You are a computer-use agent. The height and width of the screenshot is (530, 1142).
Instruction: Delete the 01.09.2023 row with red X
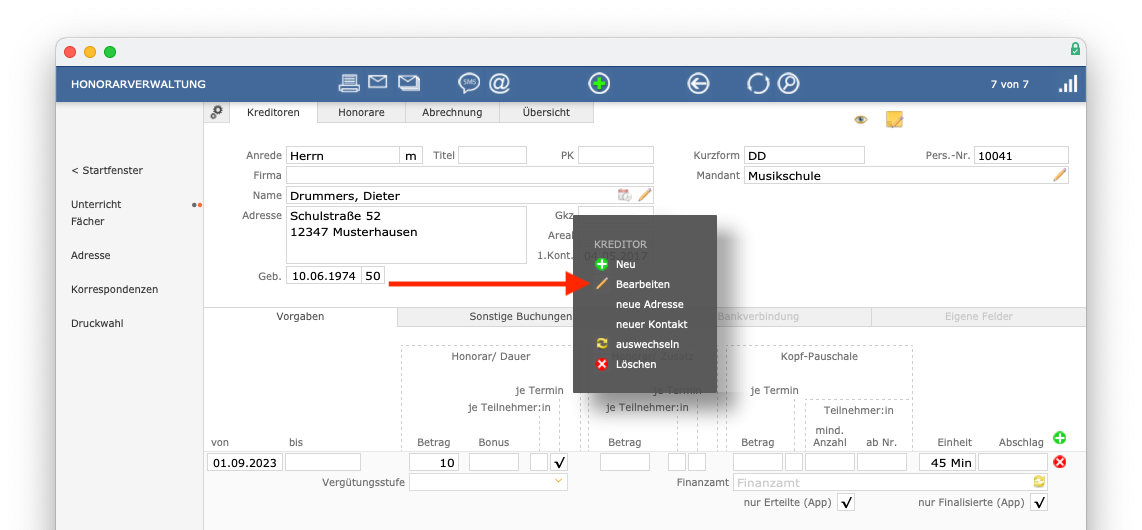1060,462
